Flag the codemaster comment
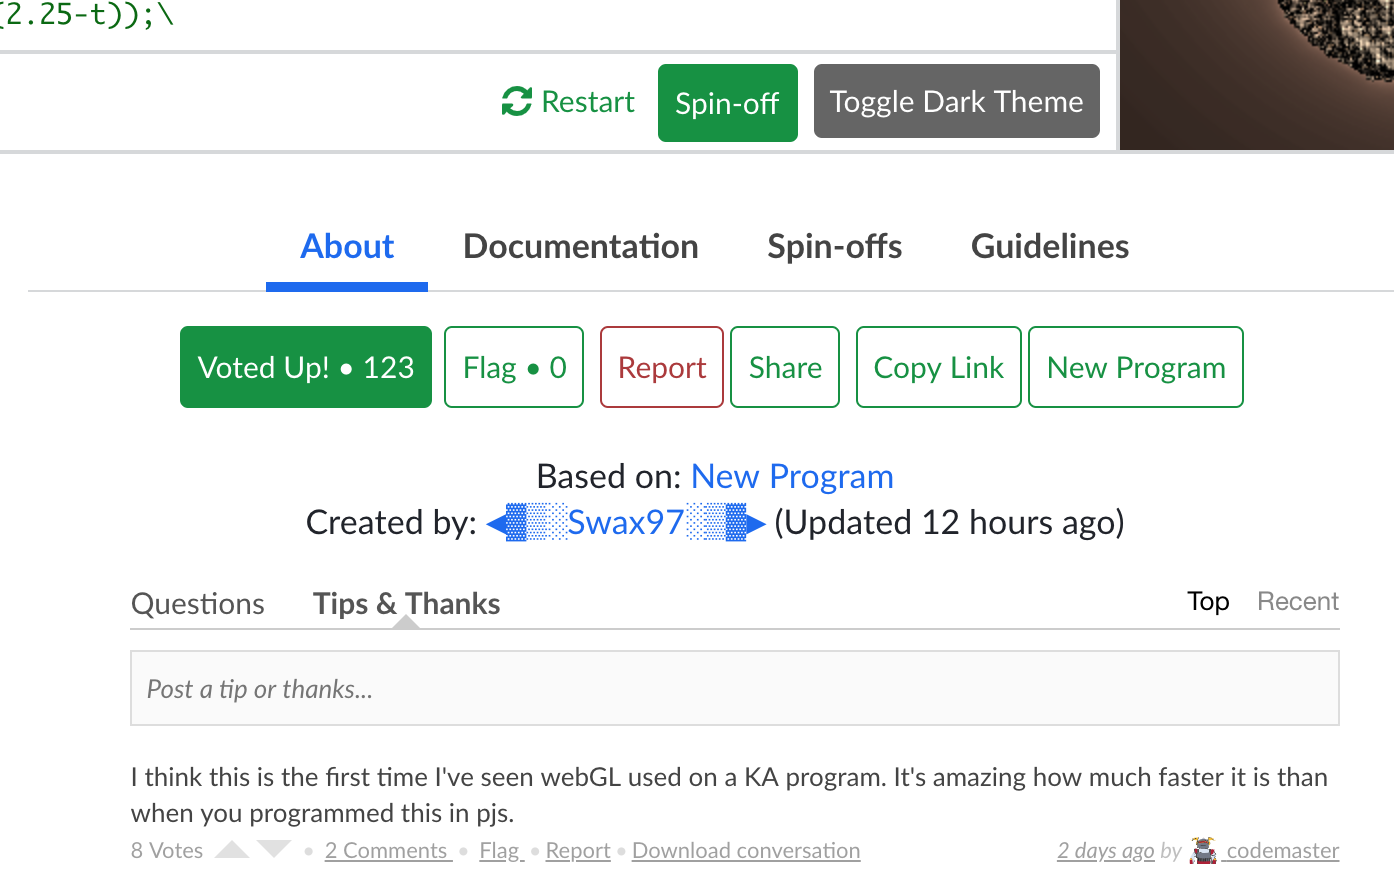1394x874 pixels. tap(501, 850)
